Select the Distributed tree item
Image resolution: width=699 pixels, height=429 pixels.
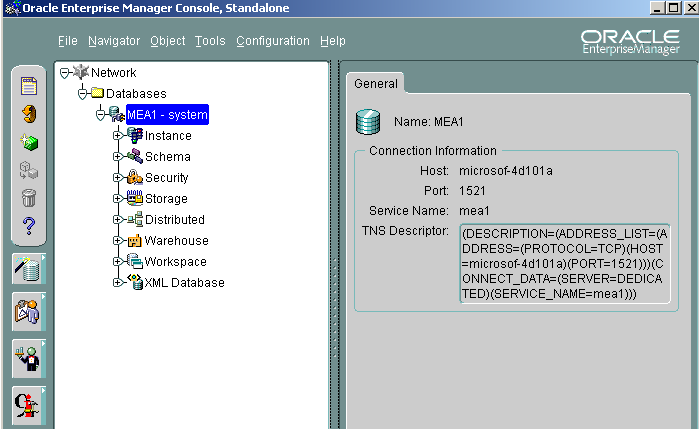(x=175, y=219)
